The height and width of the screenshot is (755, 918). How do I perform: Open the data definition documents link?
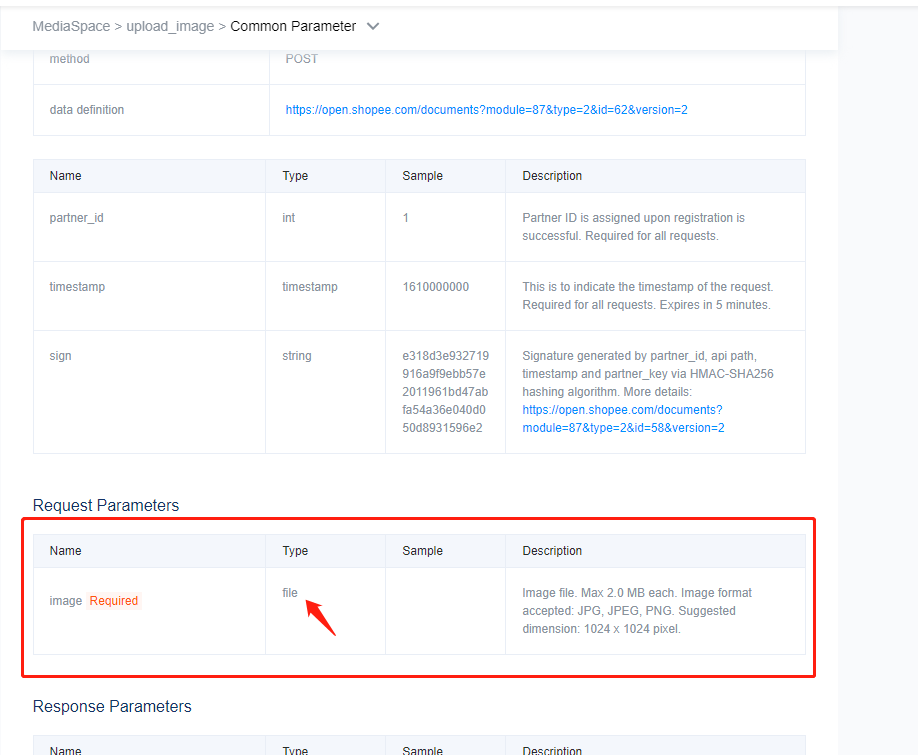[x=486, y=110]
